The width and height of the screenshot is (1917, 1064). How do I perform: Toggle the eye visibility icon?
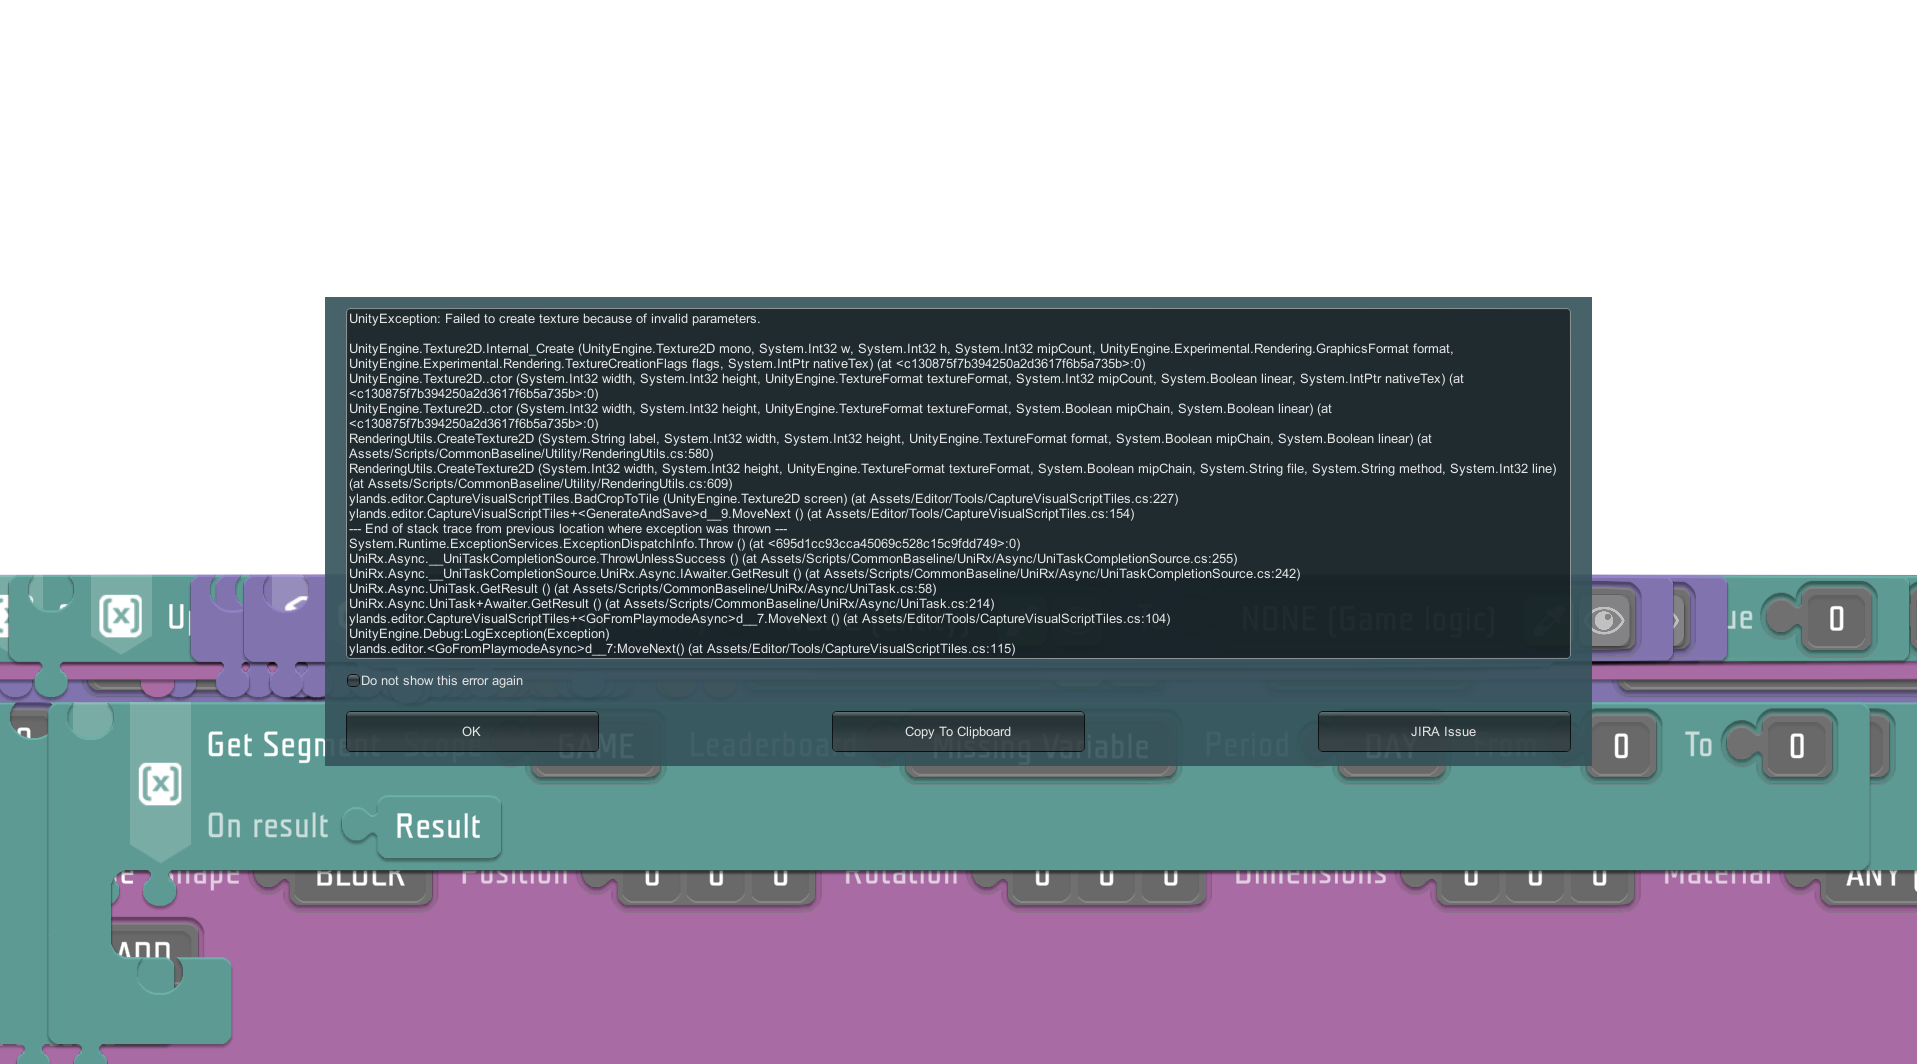point(1606,620)
